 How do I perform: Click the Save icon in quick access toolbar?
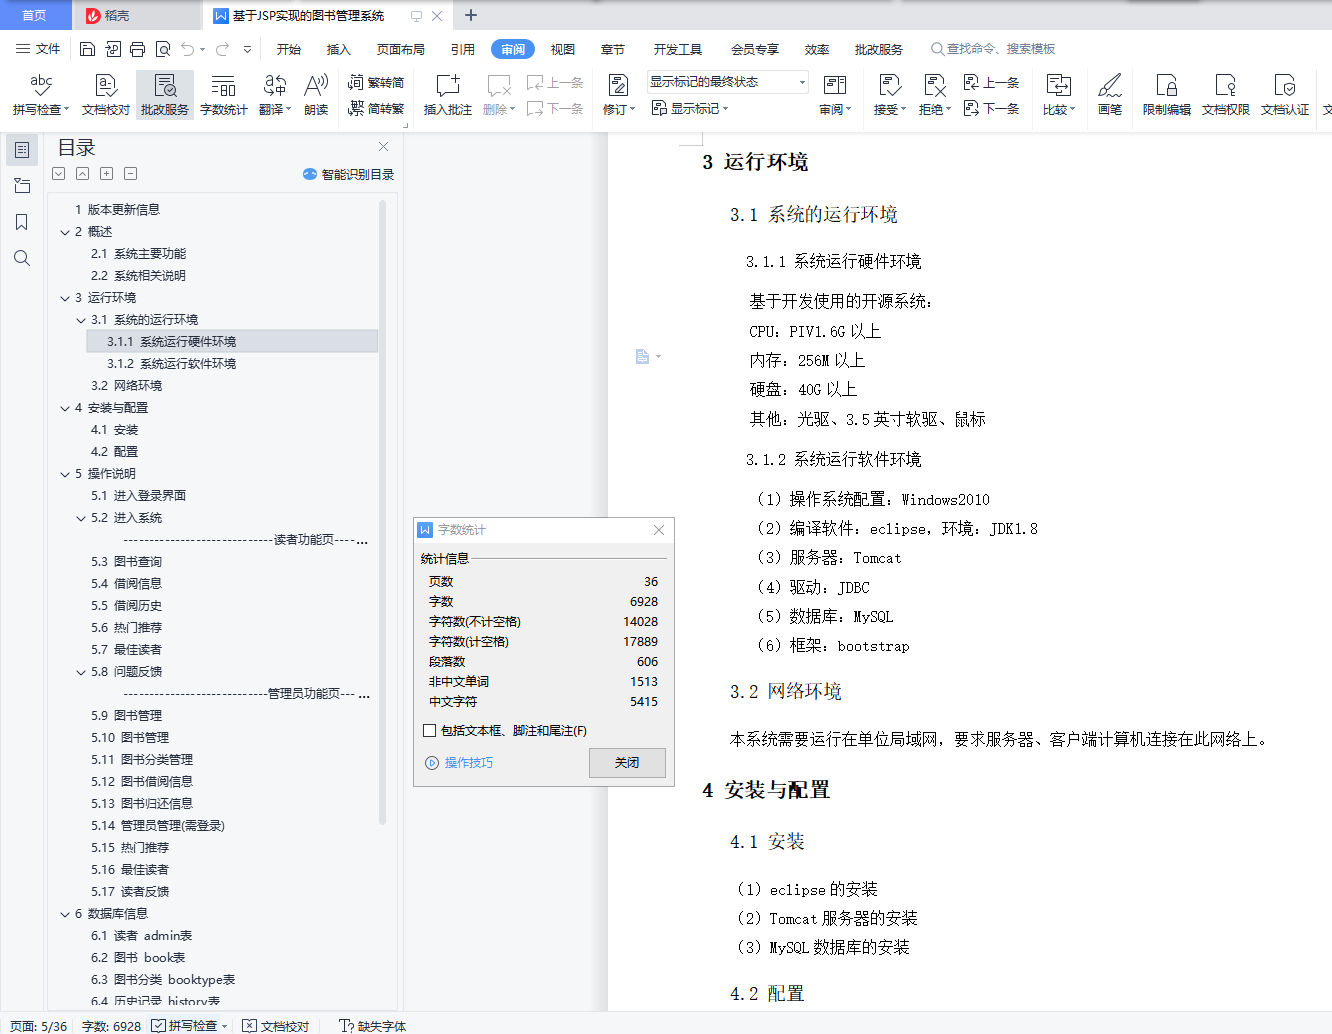click(x=87, y=49)
